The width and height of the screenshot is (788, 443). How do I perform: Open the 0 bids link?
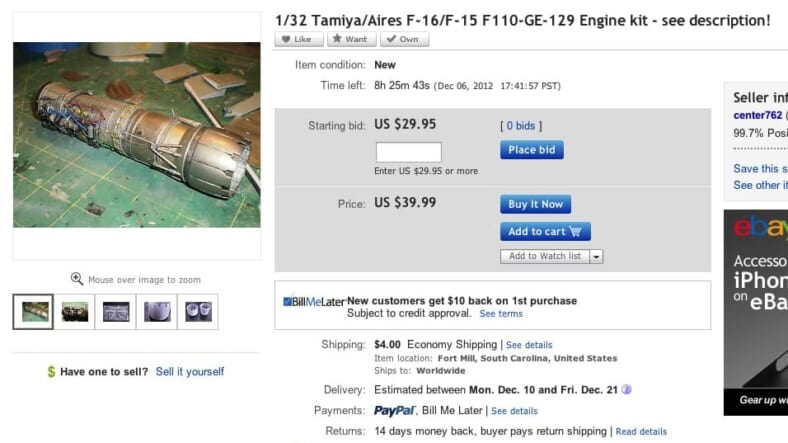pyautogui.click(x=520, y=126)
